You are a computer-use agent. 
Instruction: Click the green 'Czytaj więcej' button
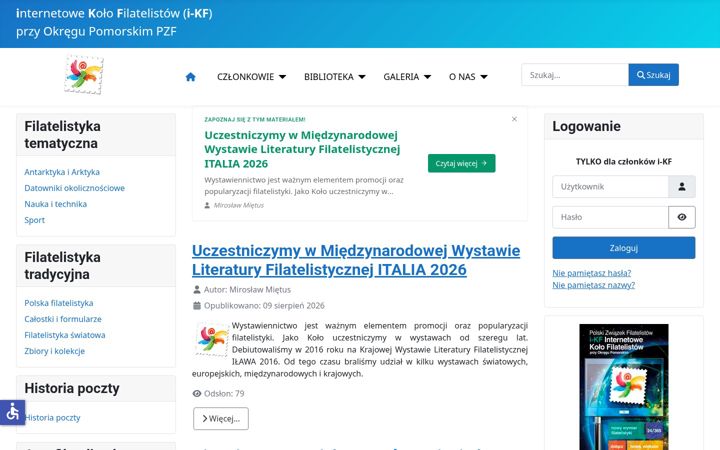click(461, 163)
